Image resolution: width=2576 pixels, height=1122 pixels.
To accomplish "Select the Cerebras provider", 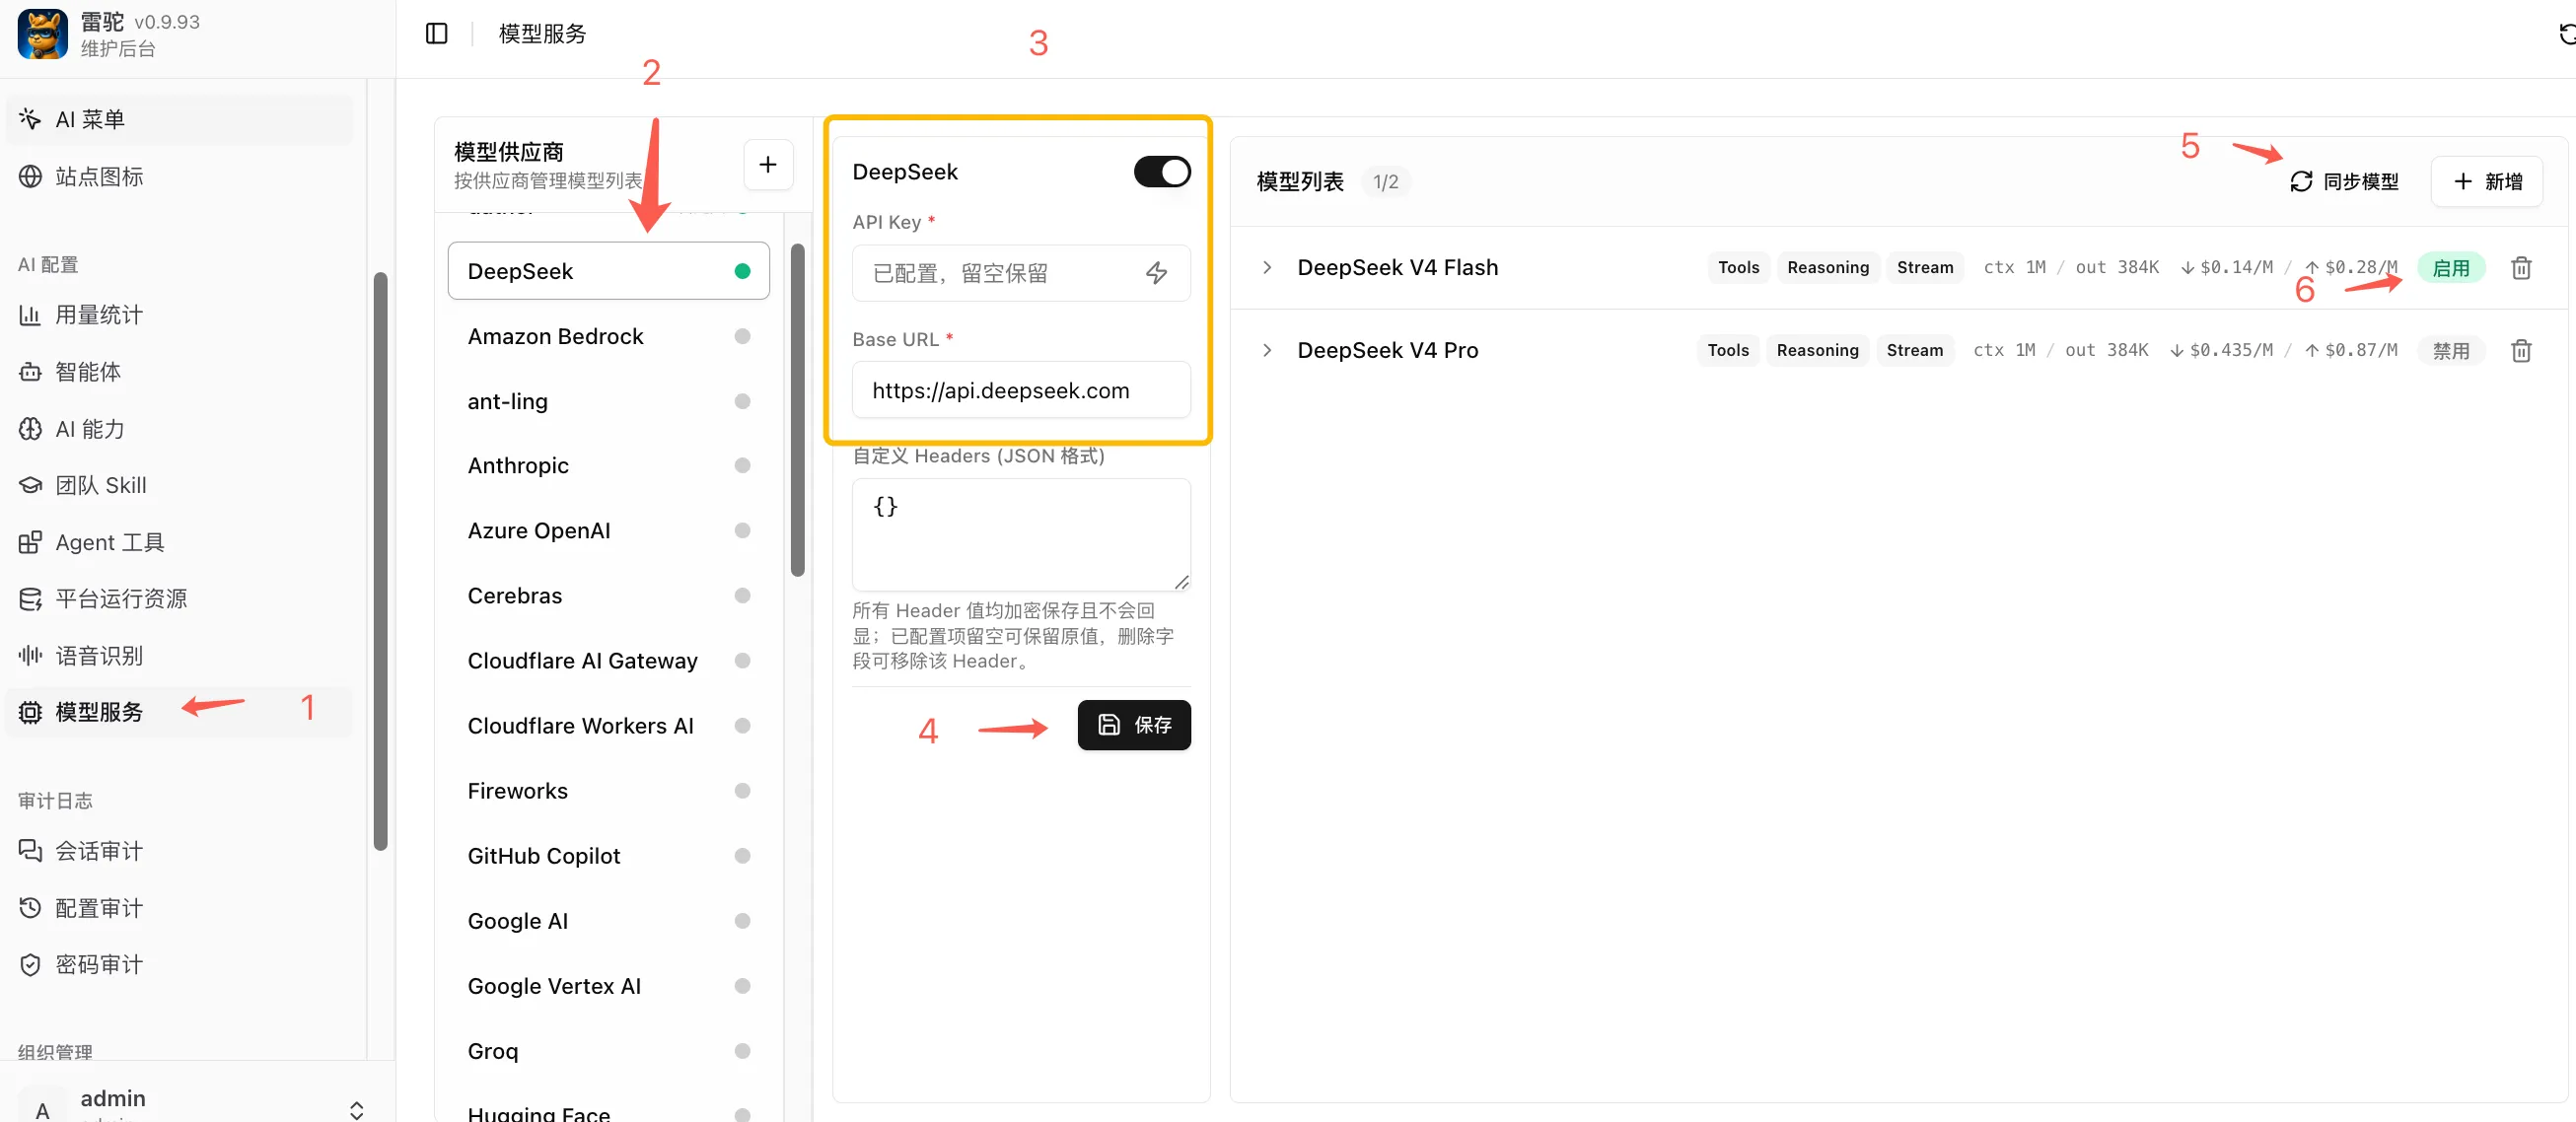I will (x=609, y=596).
